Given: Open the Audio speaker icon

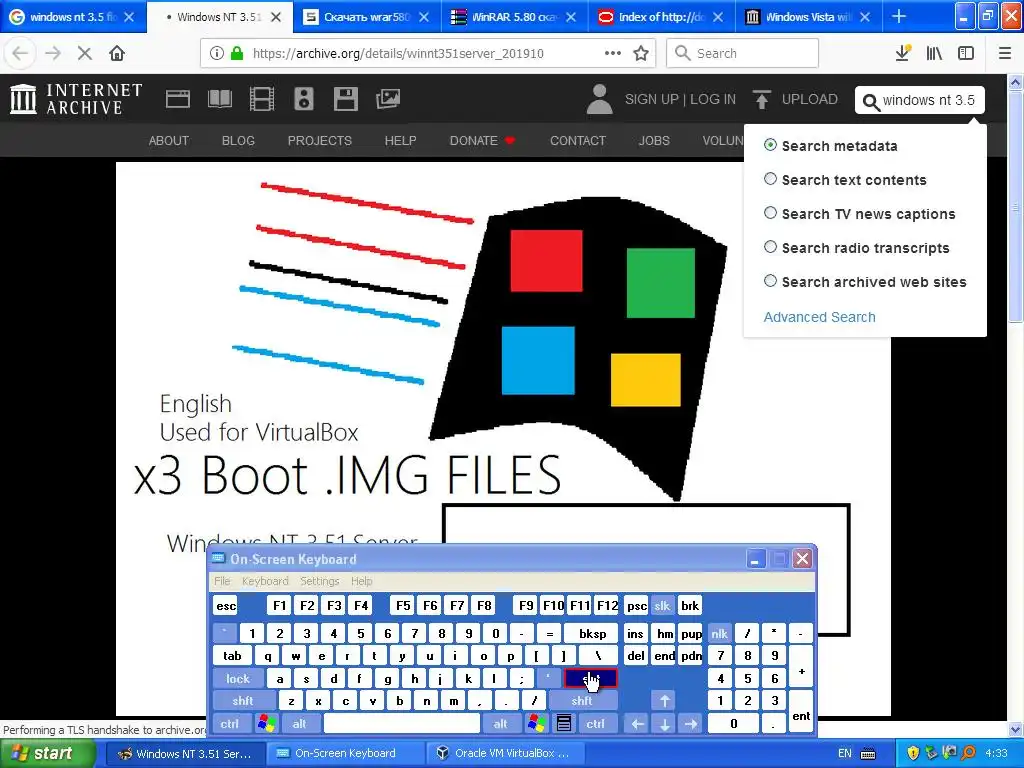Looking at the screenshot, I should click(x=304, y=99).
